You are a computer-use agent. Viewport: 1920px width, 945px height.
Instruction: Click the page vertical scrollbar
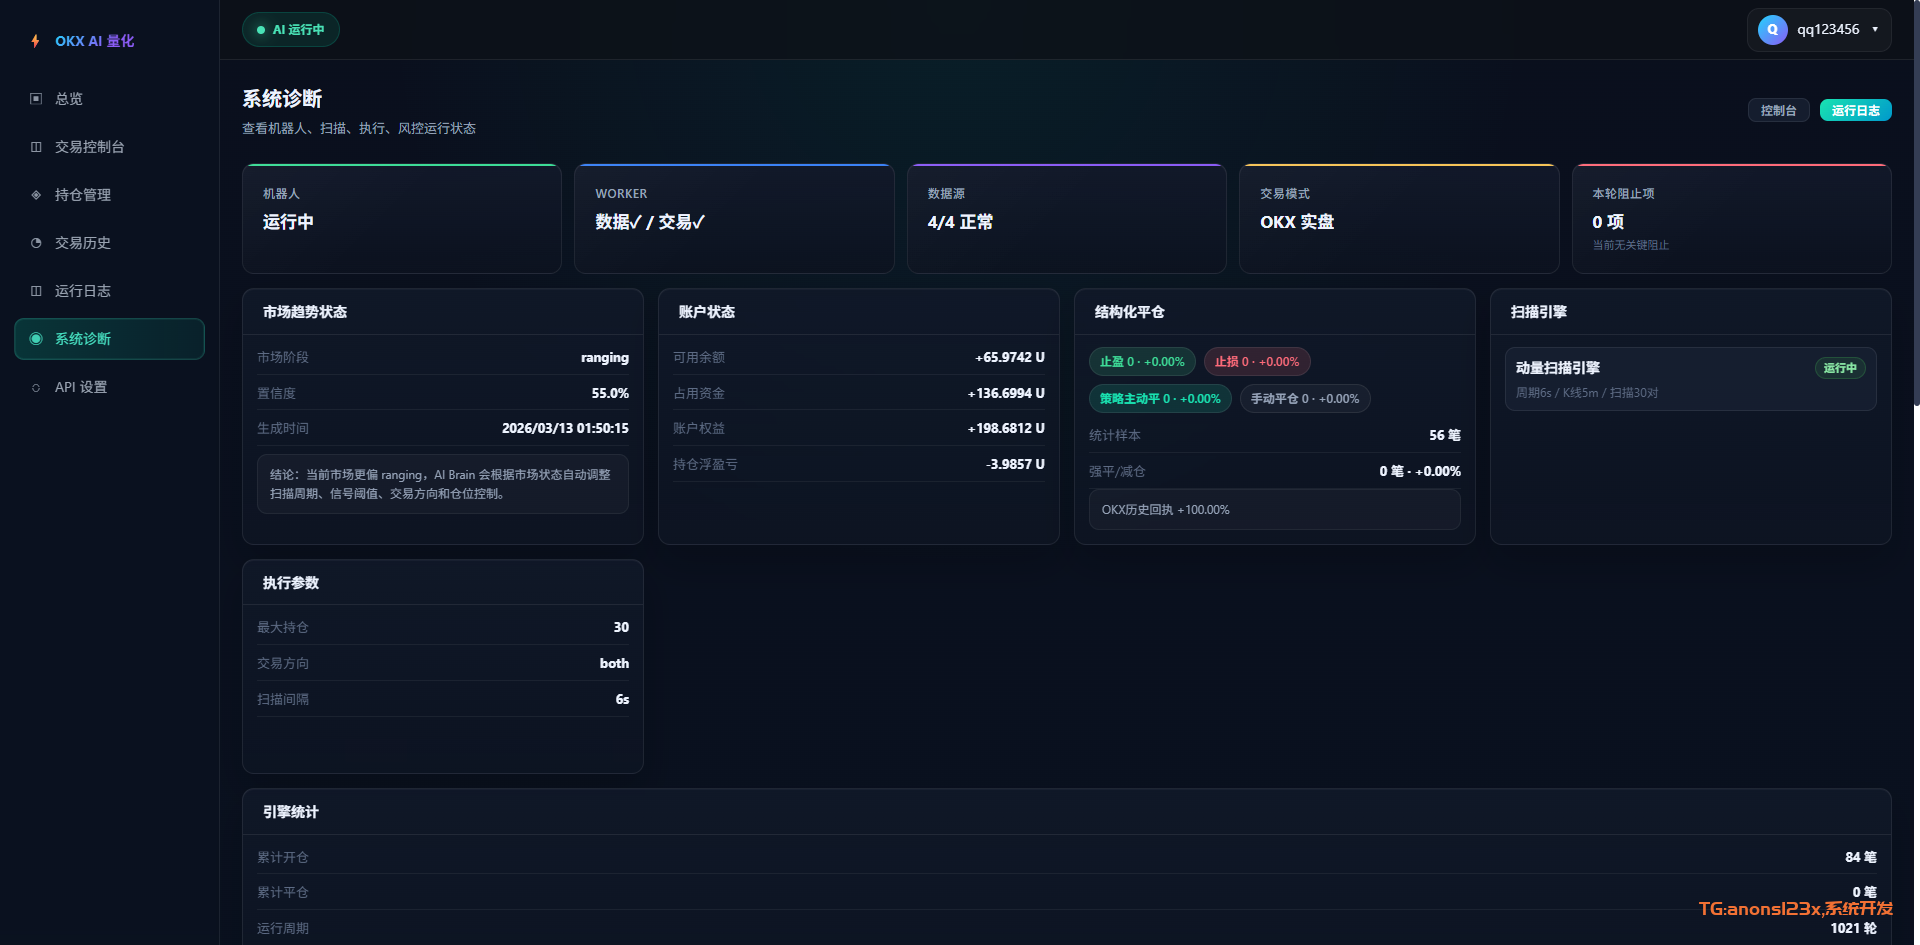tap(1915, 200)
